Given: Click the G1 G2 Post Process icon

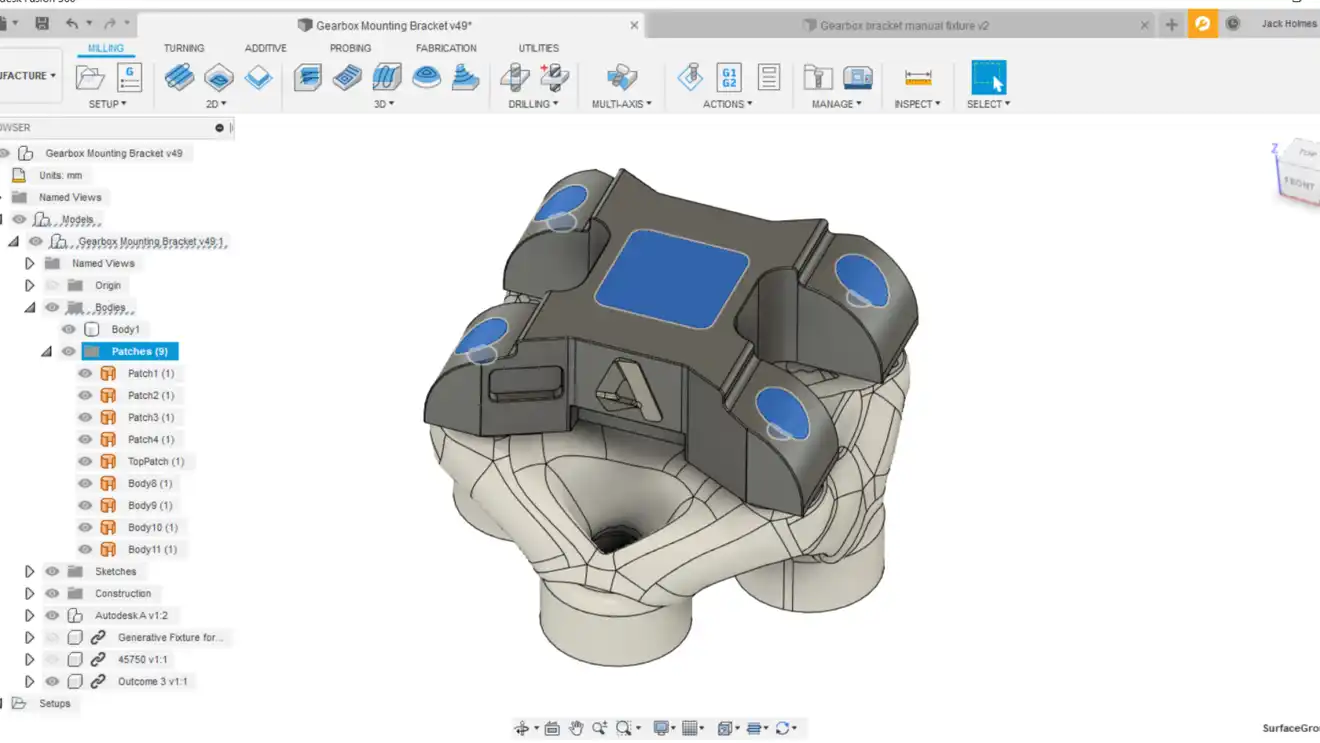Looking at the screenshot, I should 729,77.
